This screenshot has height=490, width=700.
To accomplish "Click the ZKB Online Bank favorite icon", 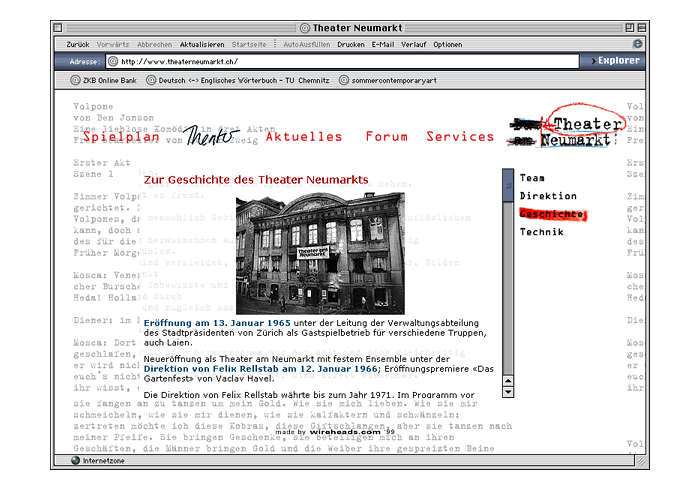I will coord(75,80).
